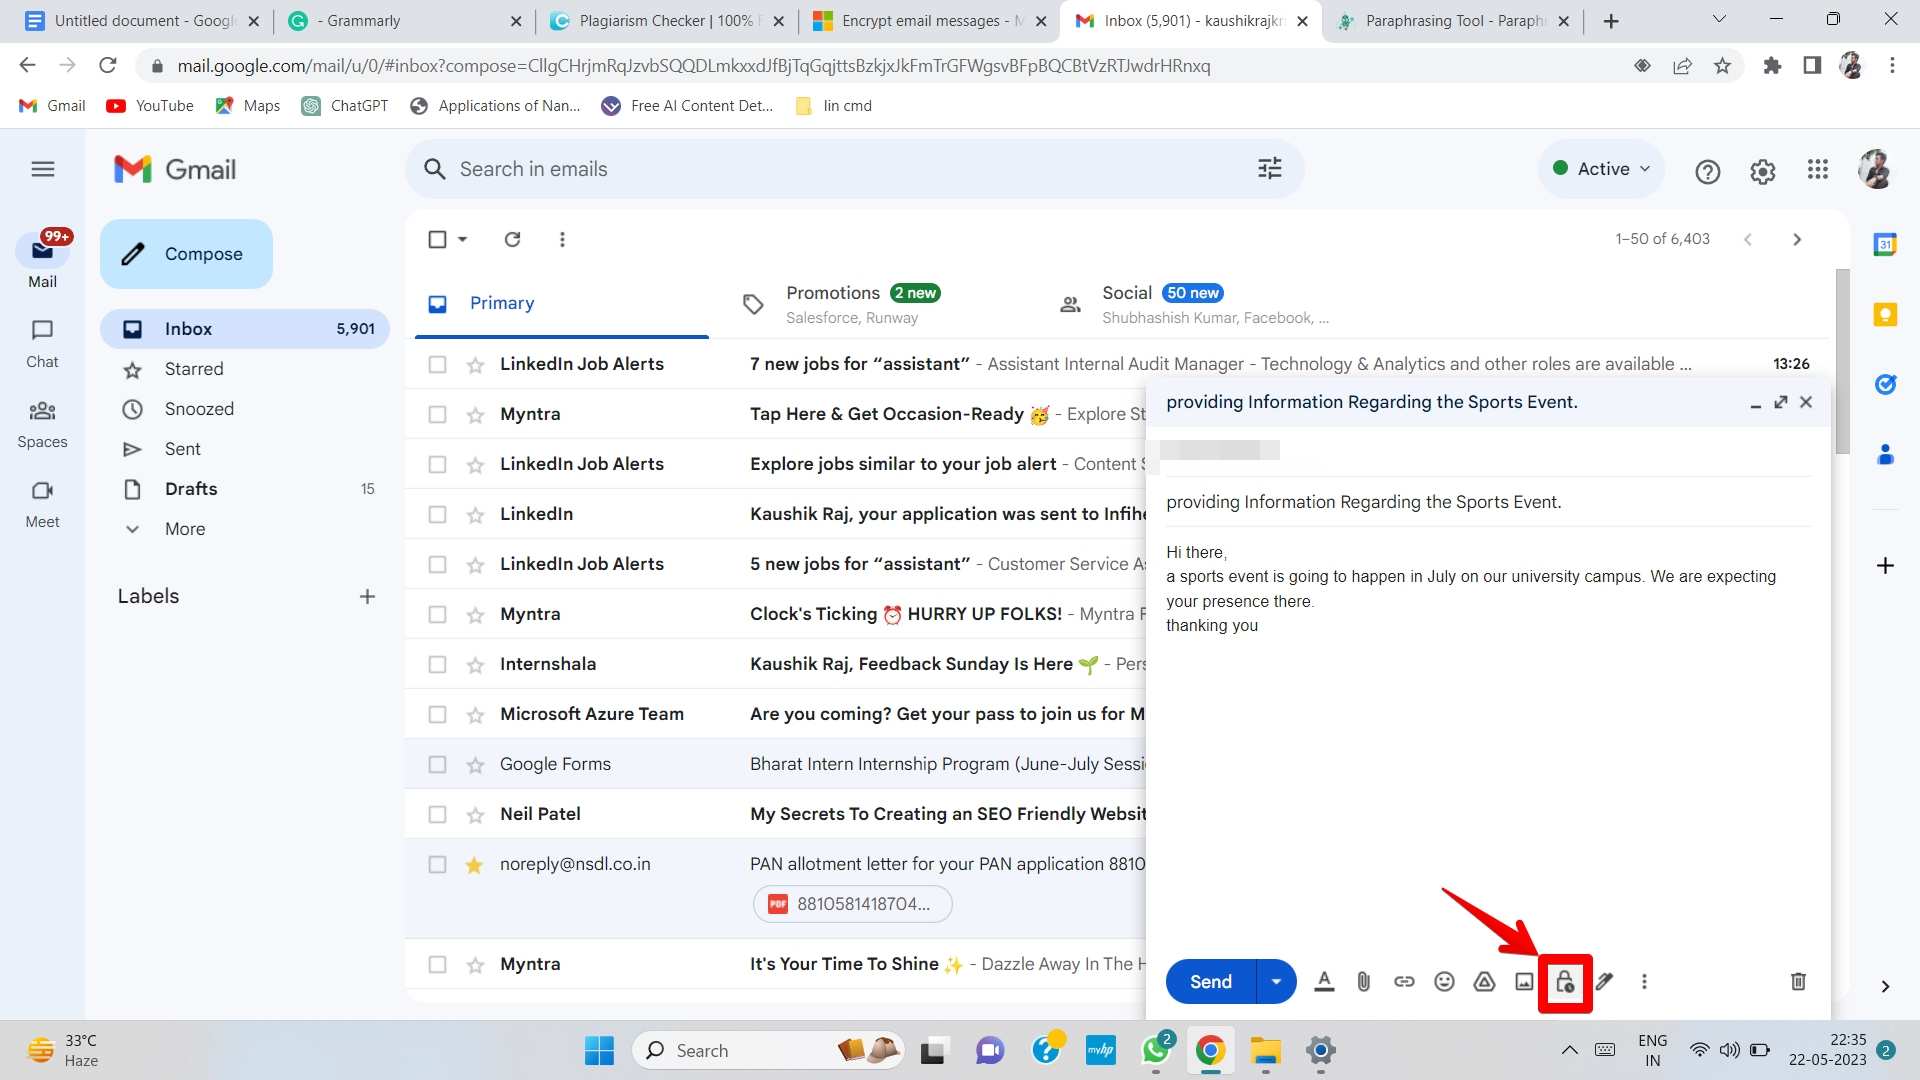The image size is (1920, 1080).
Task: Attach files with the paperclip icon
Action: [1364, 982]
